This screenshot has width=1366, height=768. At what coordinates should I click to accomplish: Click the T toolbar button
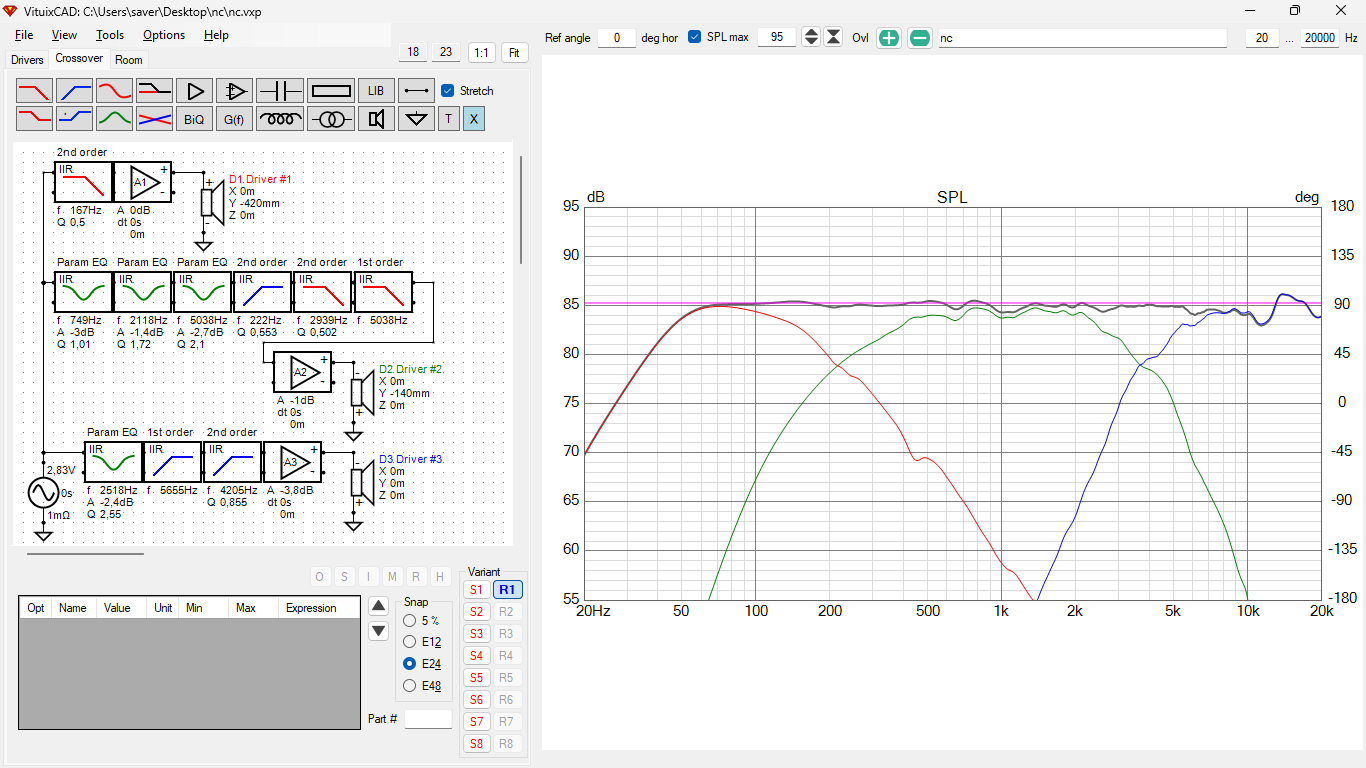tap(448, 119)
